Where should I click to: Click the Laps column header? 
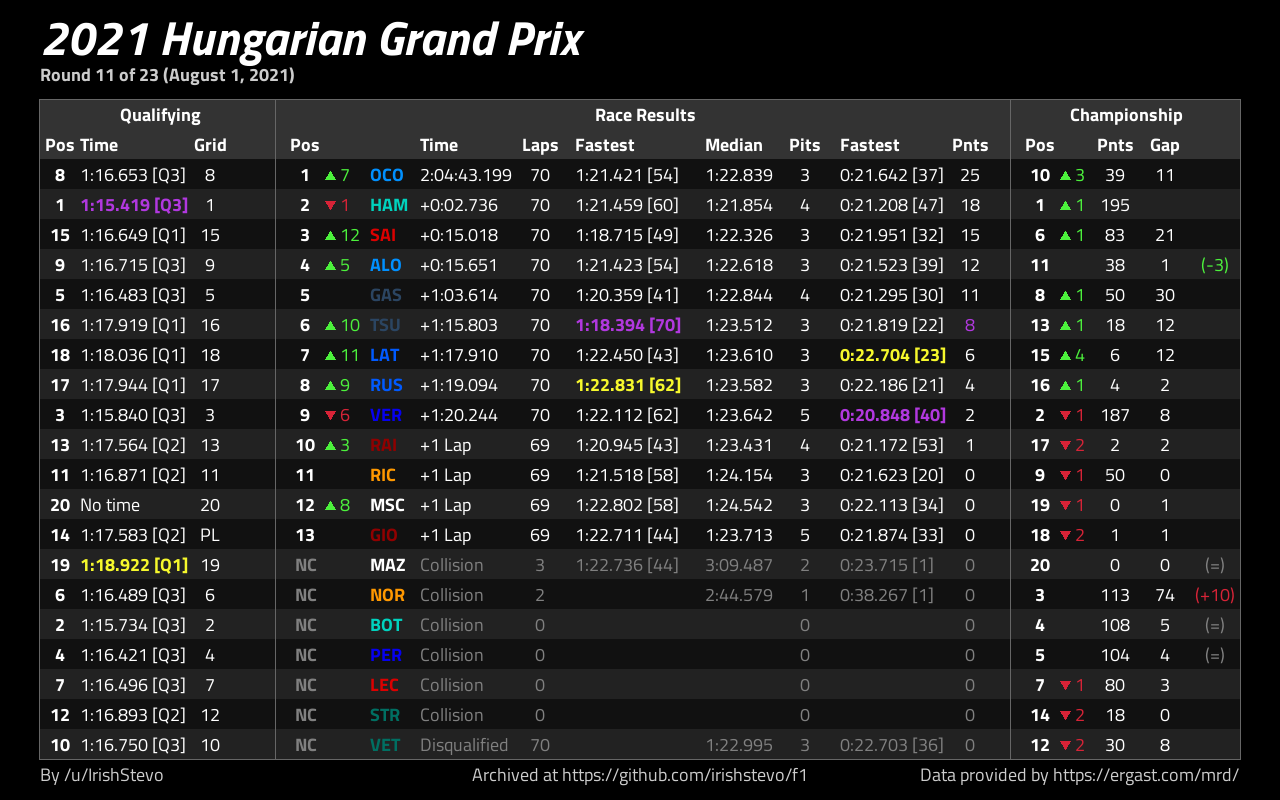(540, 145)
